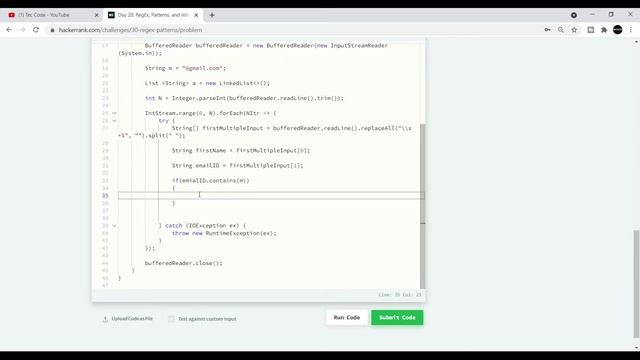Click the Line/Col status indicator
Viewport: 640px width, 360px height.
coord(400,295)
